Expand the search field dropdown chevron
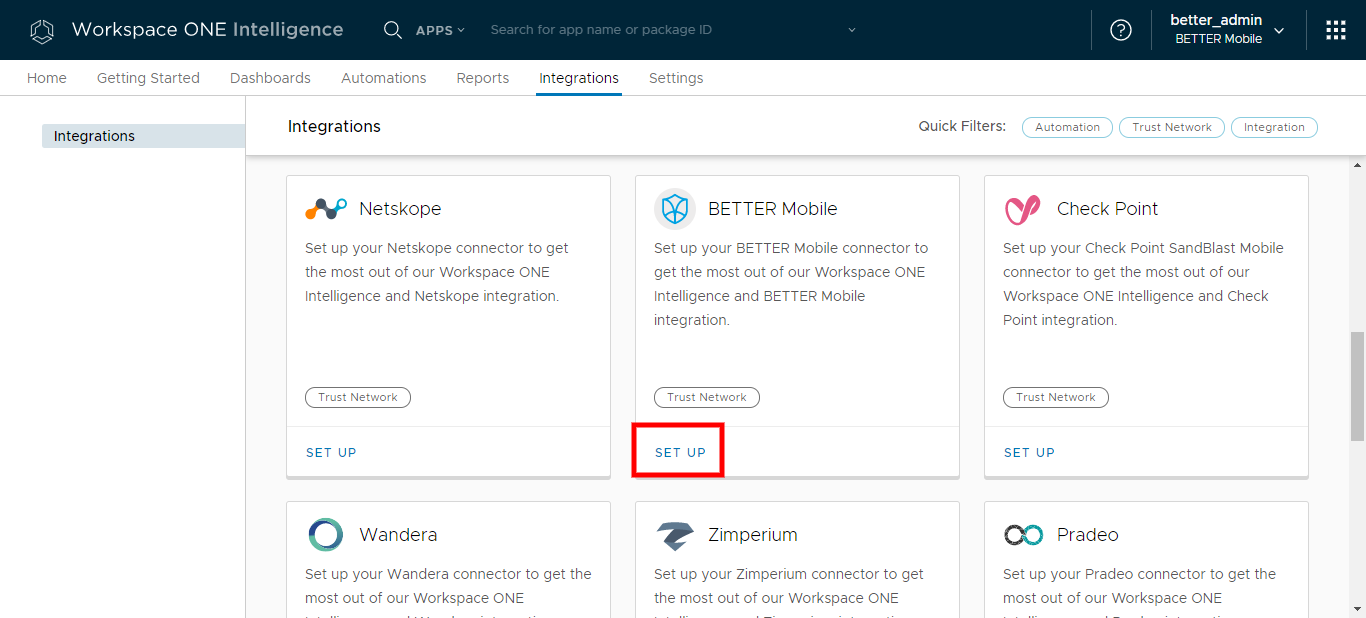The width and height of the screenshot is (1366, 618). (852, 30)
